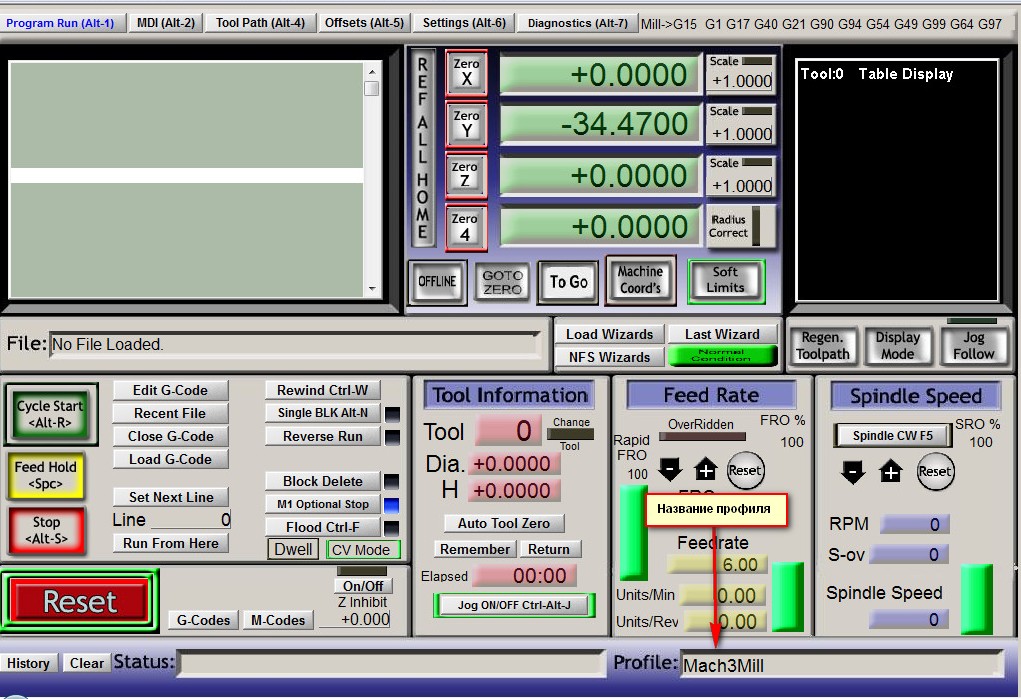Toggle Radius Correct

[x=740, y=226]
